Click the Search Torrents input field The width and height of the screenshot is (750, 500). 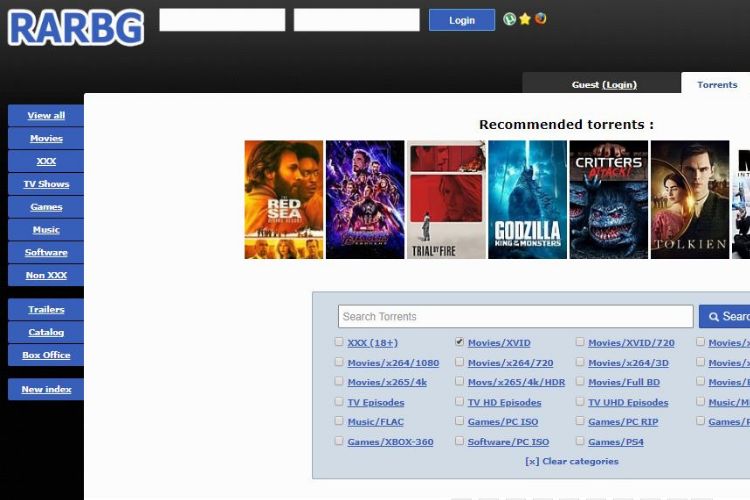pos(516,316)
